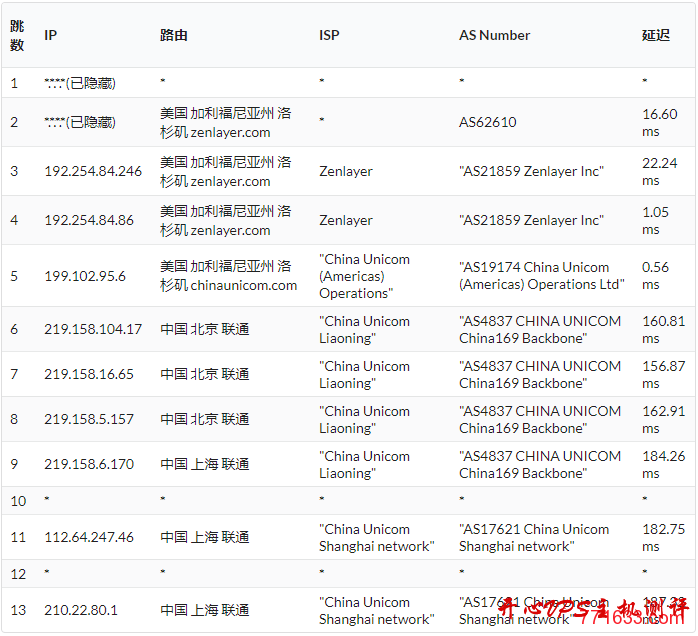Click the AS62610 cell in hop 2
Image resolution: width=698 pixels, height=636 pixels.
tap(488, 122)
